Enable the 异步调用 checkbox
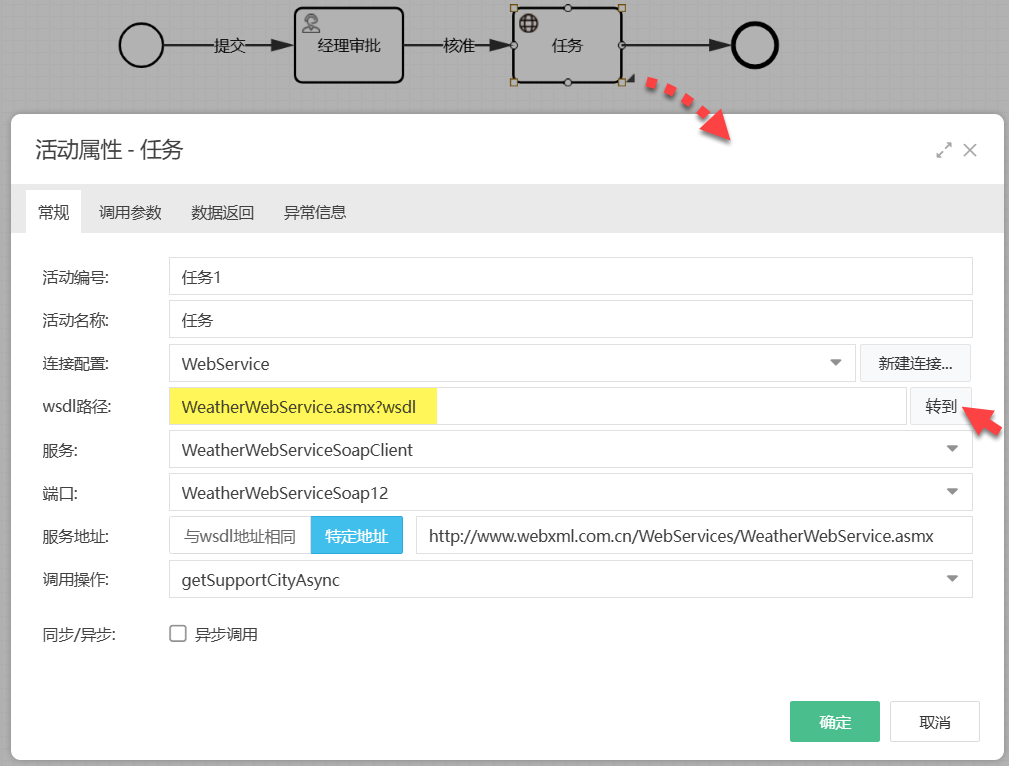 click(x=178, y=633)
